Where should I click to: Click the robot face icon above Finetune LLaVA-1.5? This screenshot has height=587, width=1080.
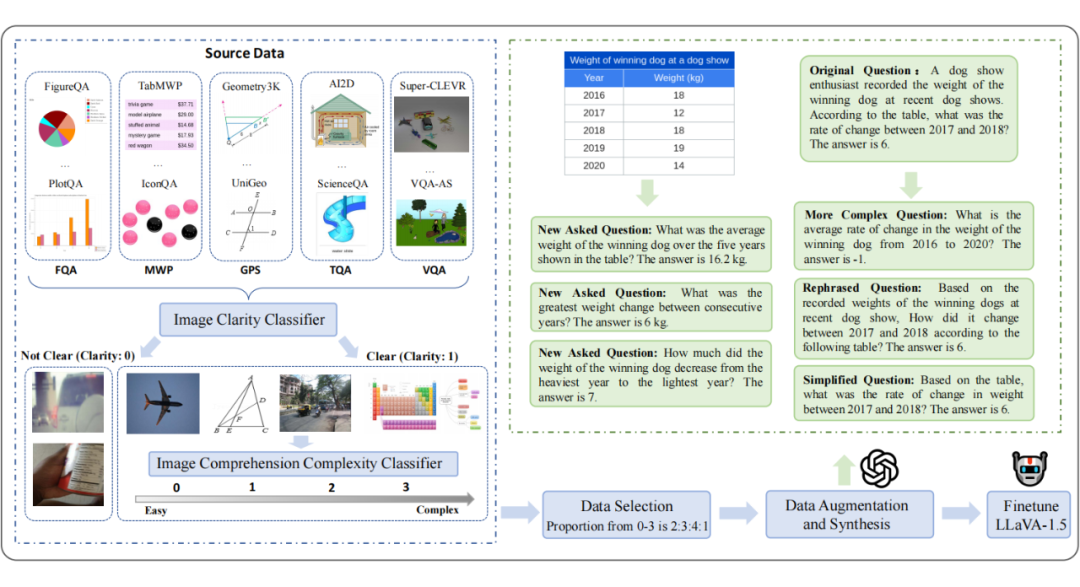1029,468
